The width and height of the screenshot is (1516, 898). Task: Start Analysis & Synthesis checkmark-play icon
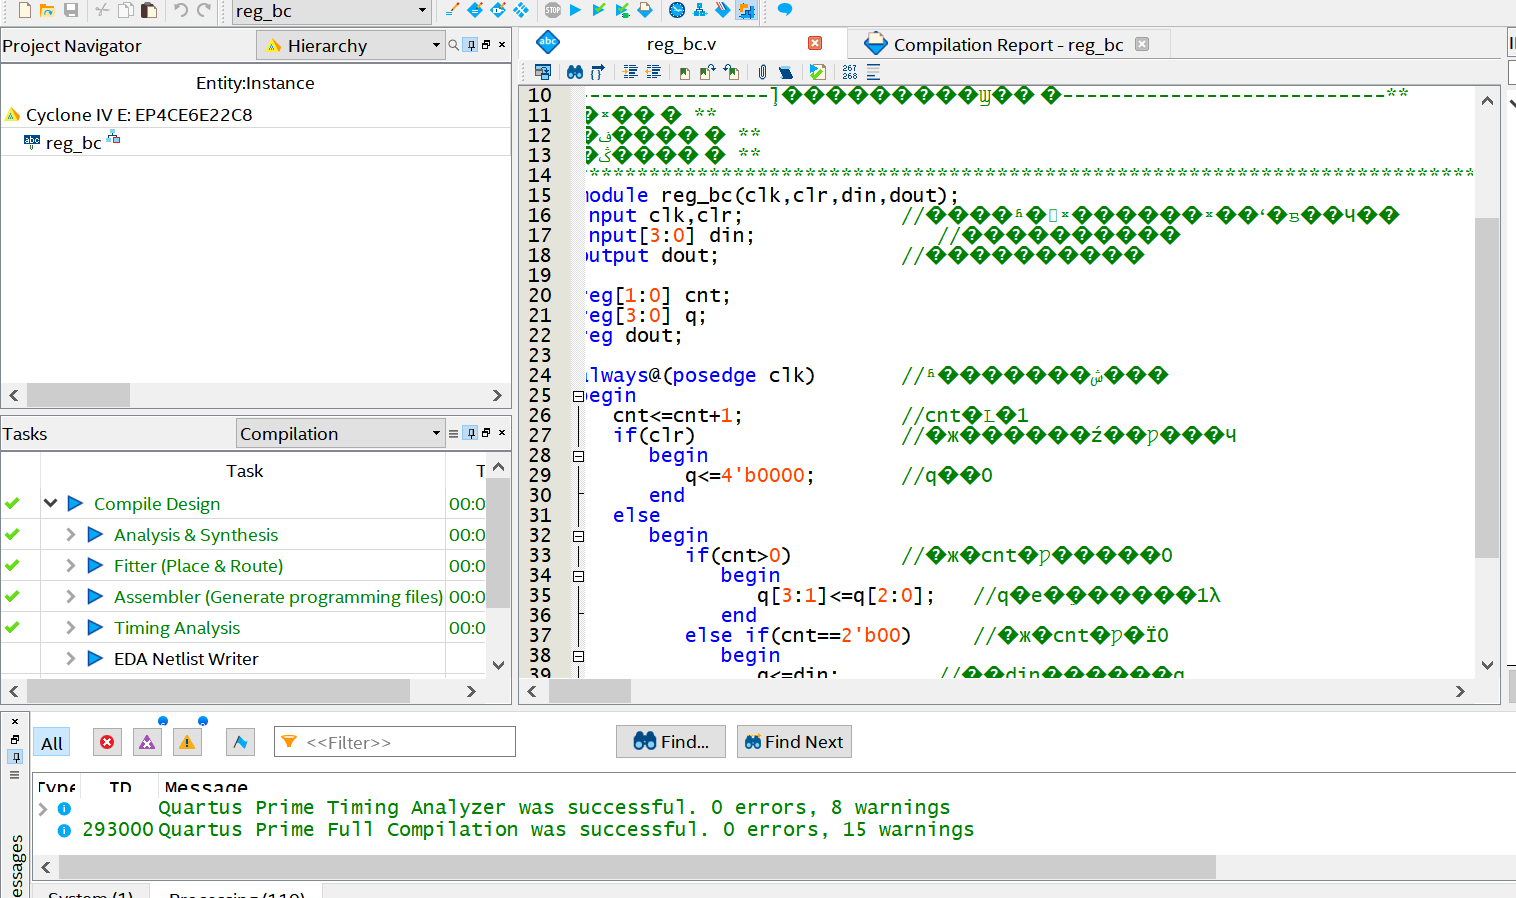point(598,10)
